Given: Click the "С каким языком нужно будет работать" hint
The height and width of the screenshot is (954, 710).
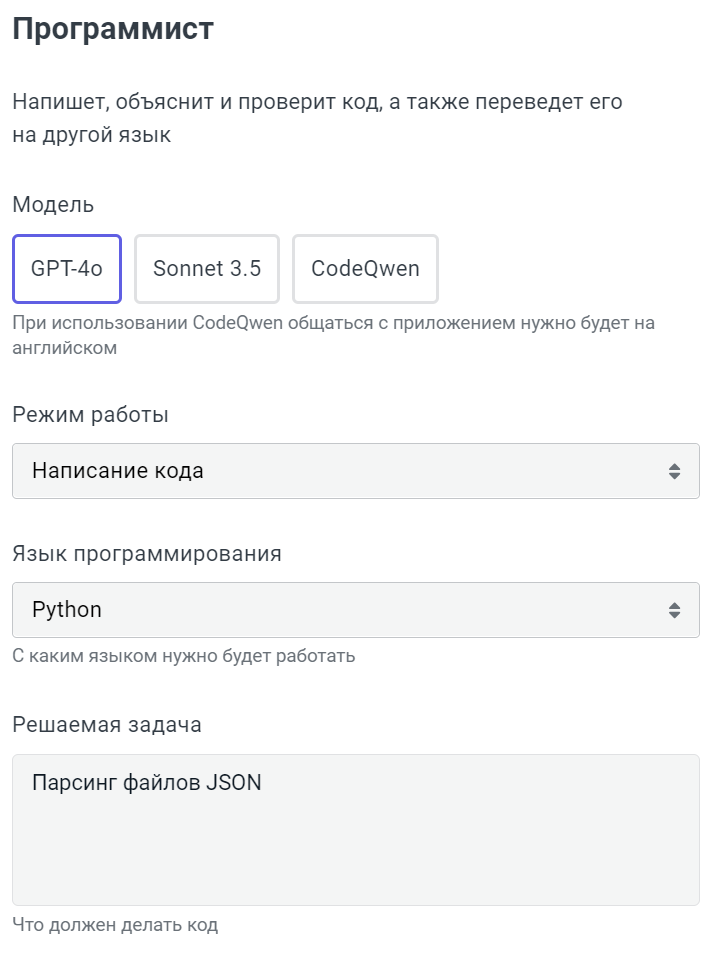Looking at the screenshot, I should (183, 657).
